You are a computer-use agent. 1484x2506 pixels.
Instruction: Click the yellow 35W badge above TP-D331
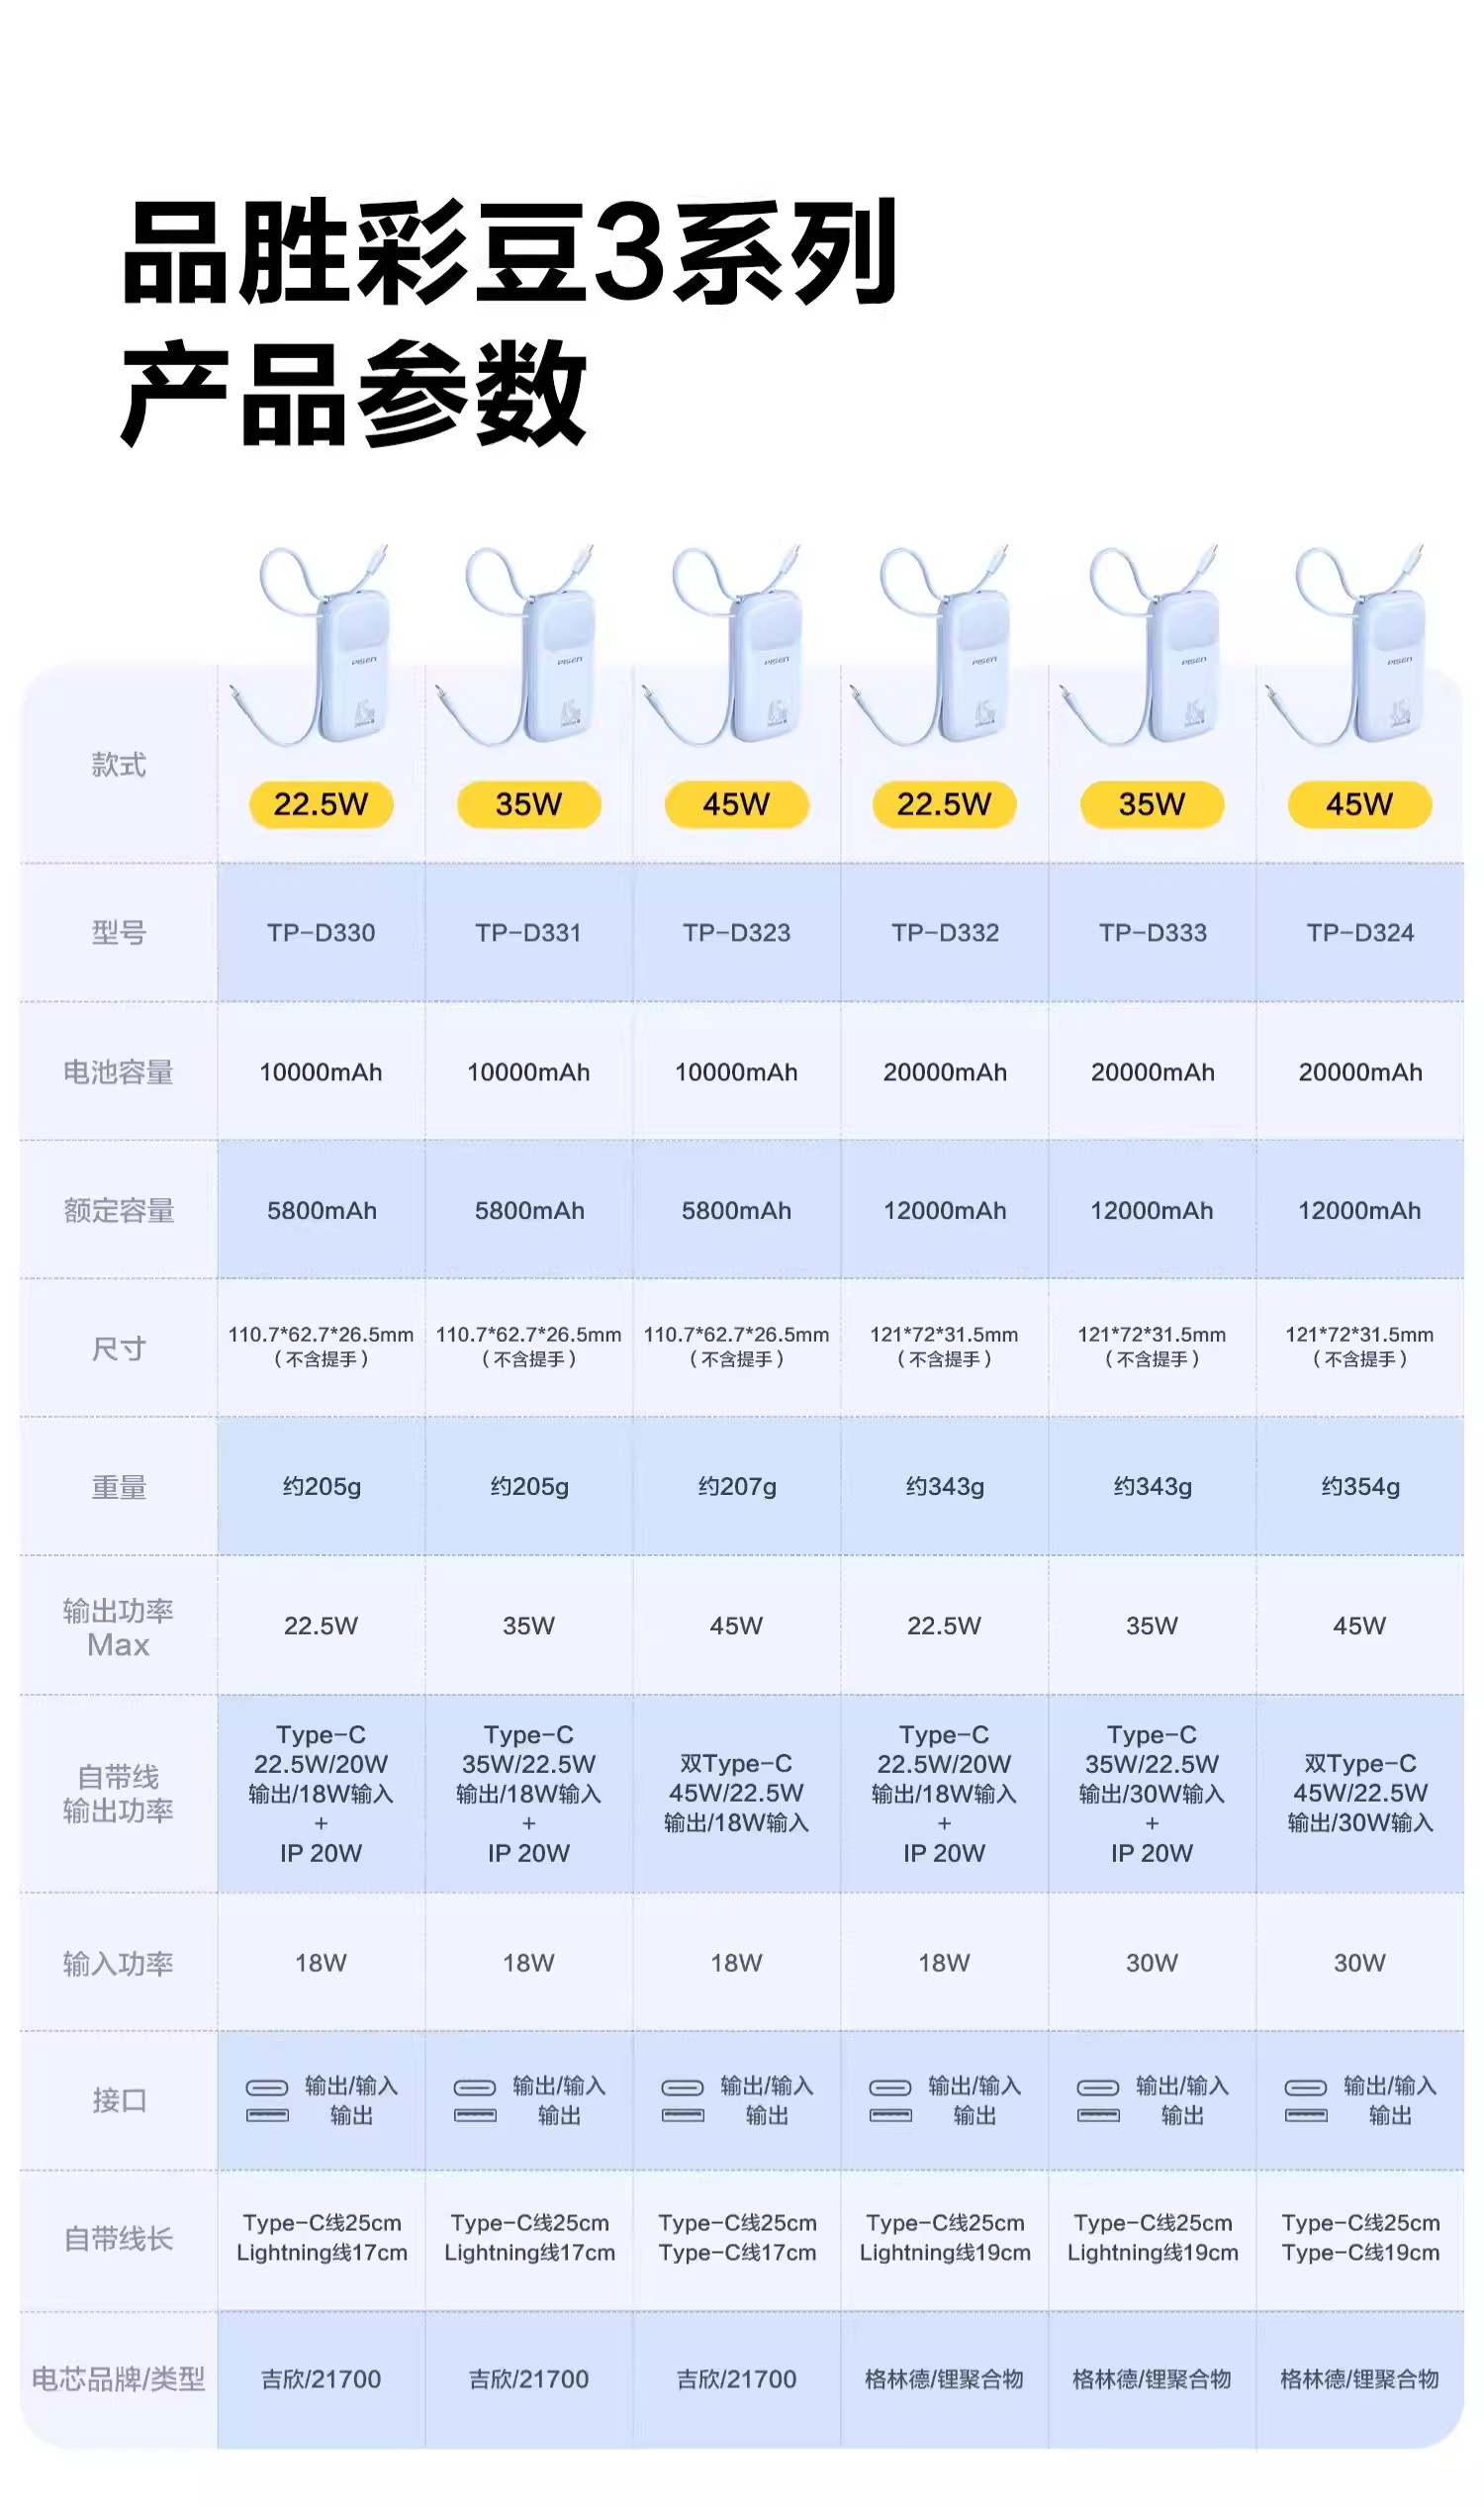528,804
